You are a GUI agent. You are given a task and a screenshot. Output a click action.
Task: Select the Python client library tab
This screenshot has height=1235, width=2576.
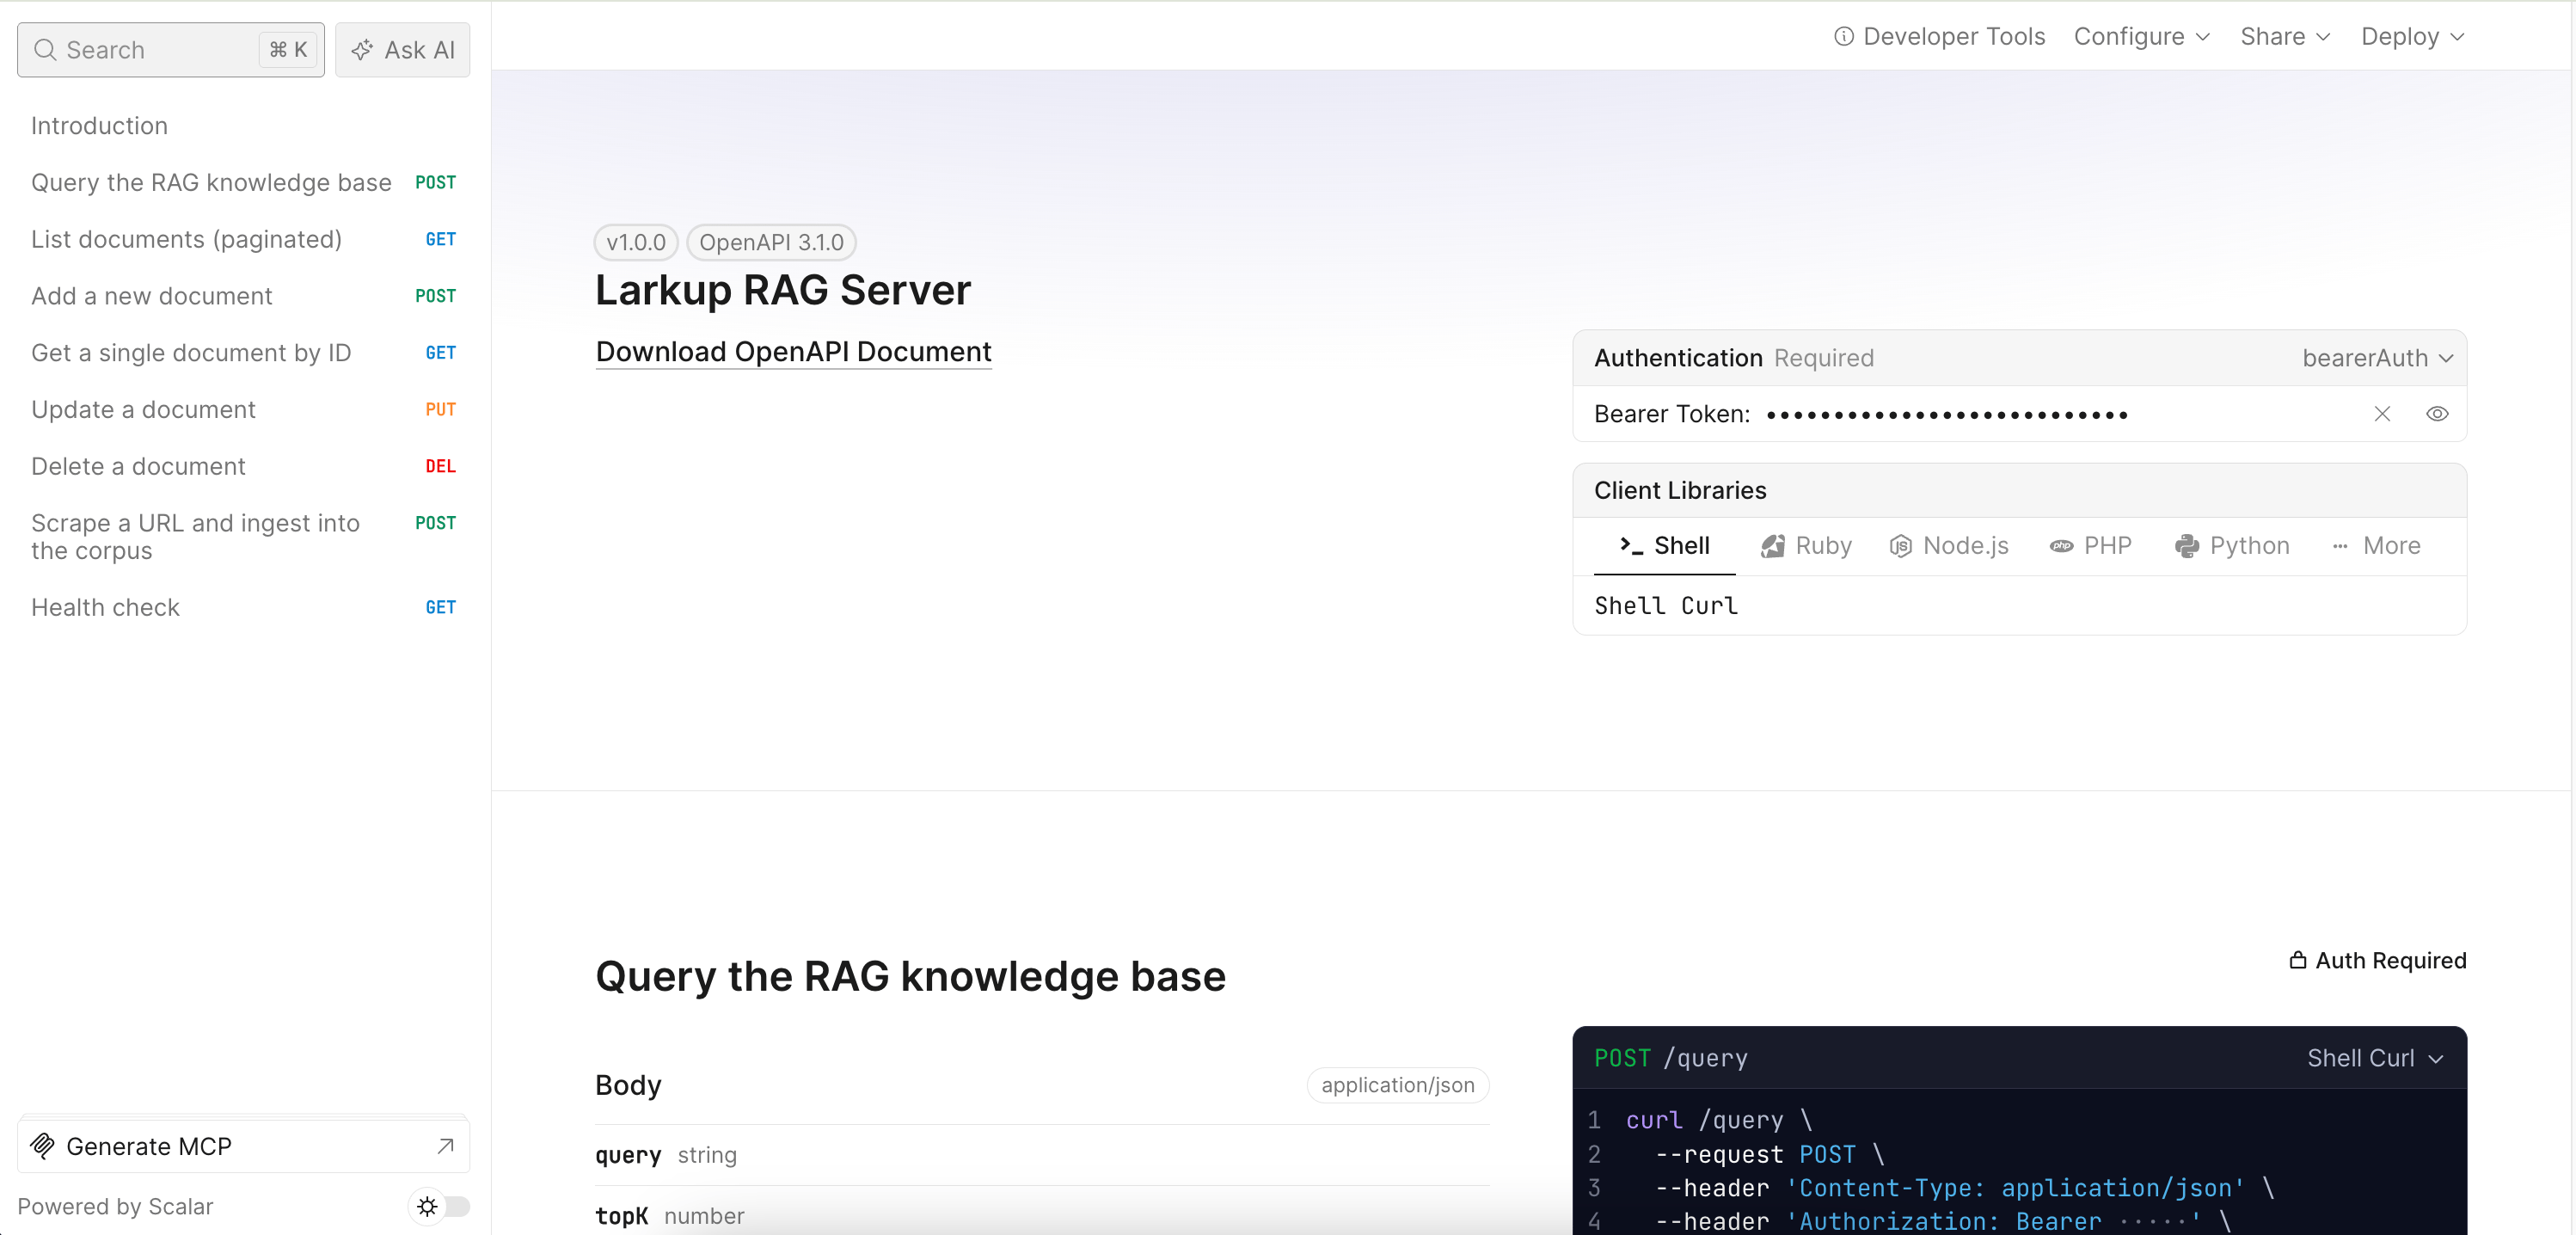click(2232, 546)
